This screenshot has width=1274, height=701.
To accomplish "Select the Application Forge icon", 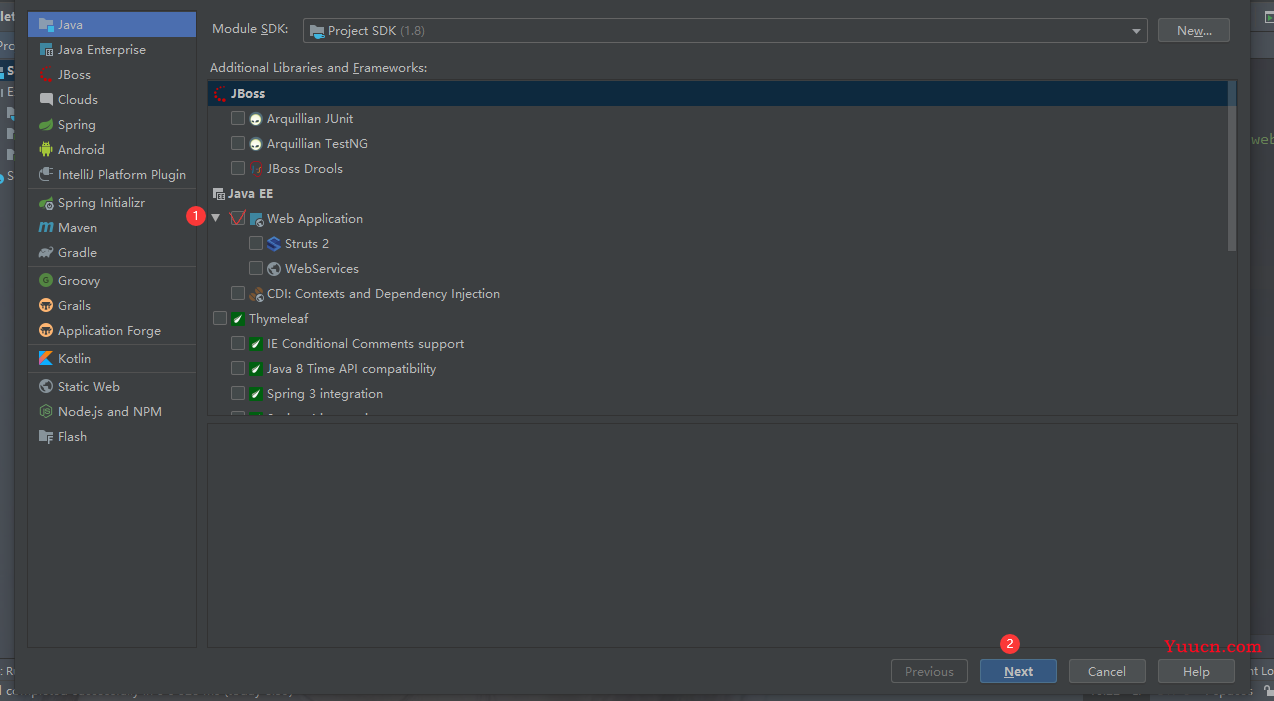I will [x=46, y=330].
